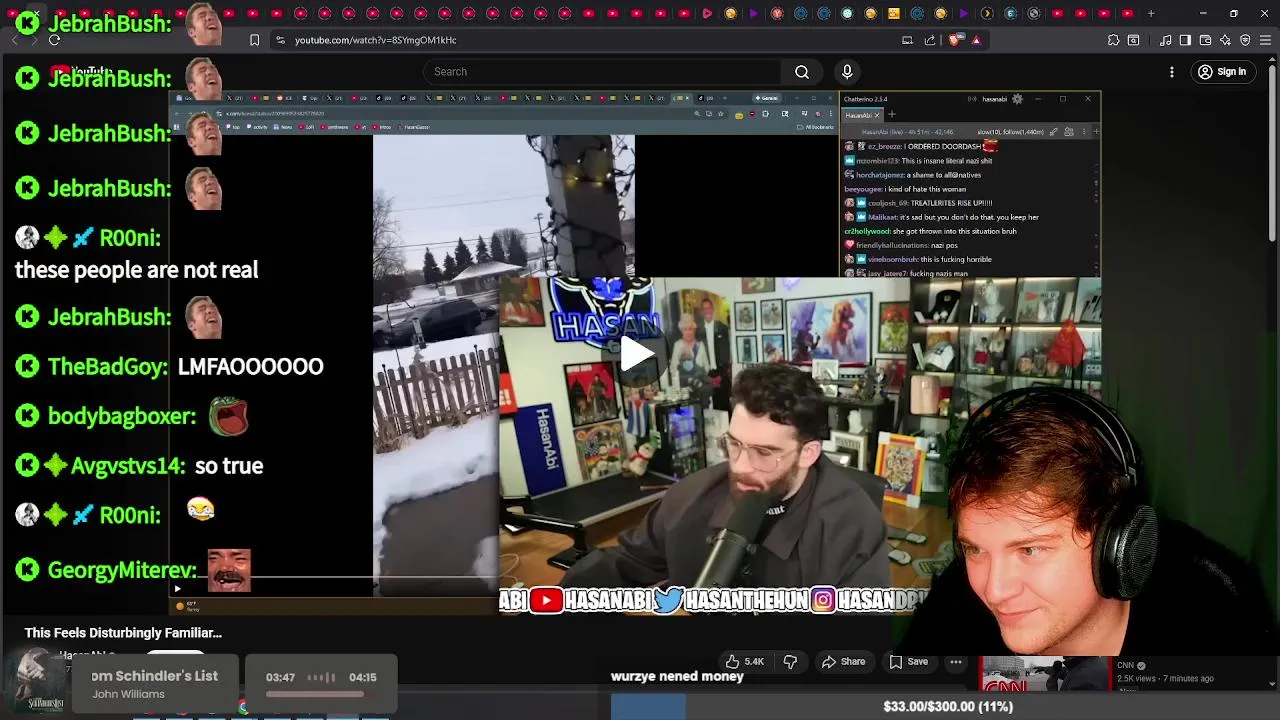Image resolution: width=1280 pixels, height=720 pixels.
Task: Open YouTube settings three-dot menu
Action: pos(1172,72)
